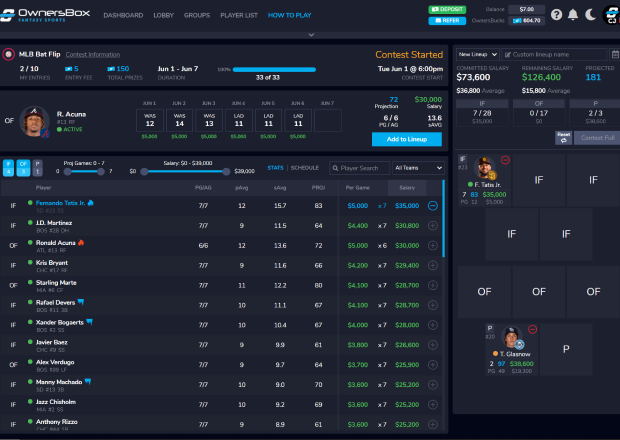Open Contest Information link

[x=93, y=55]
